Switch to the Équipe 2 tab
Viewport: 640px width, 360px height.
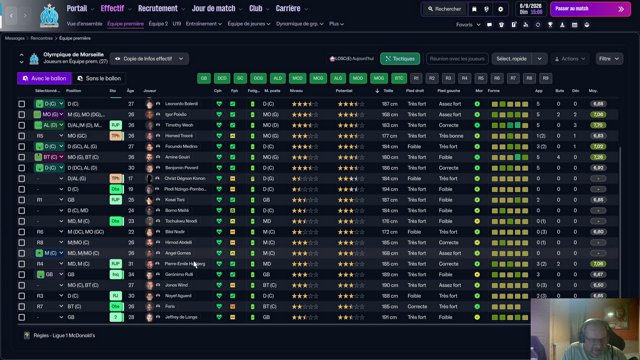coord(158,24)
